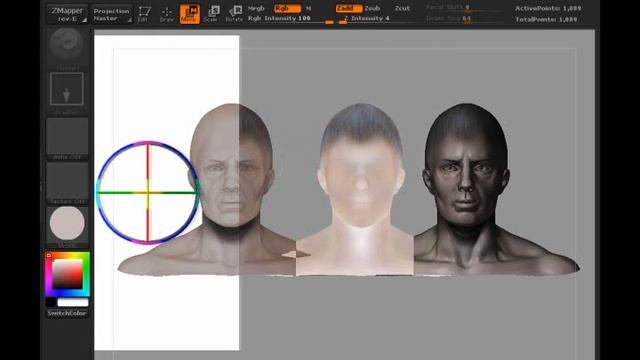Launch Projection Master
The width and height of the screenshot is (640, 360).
[x=112, y=14]
